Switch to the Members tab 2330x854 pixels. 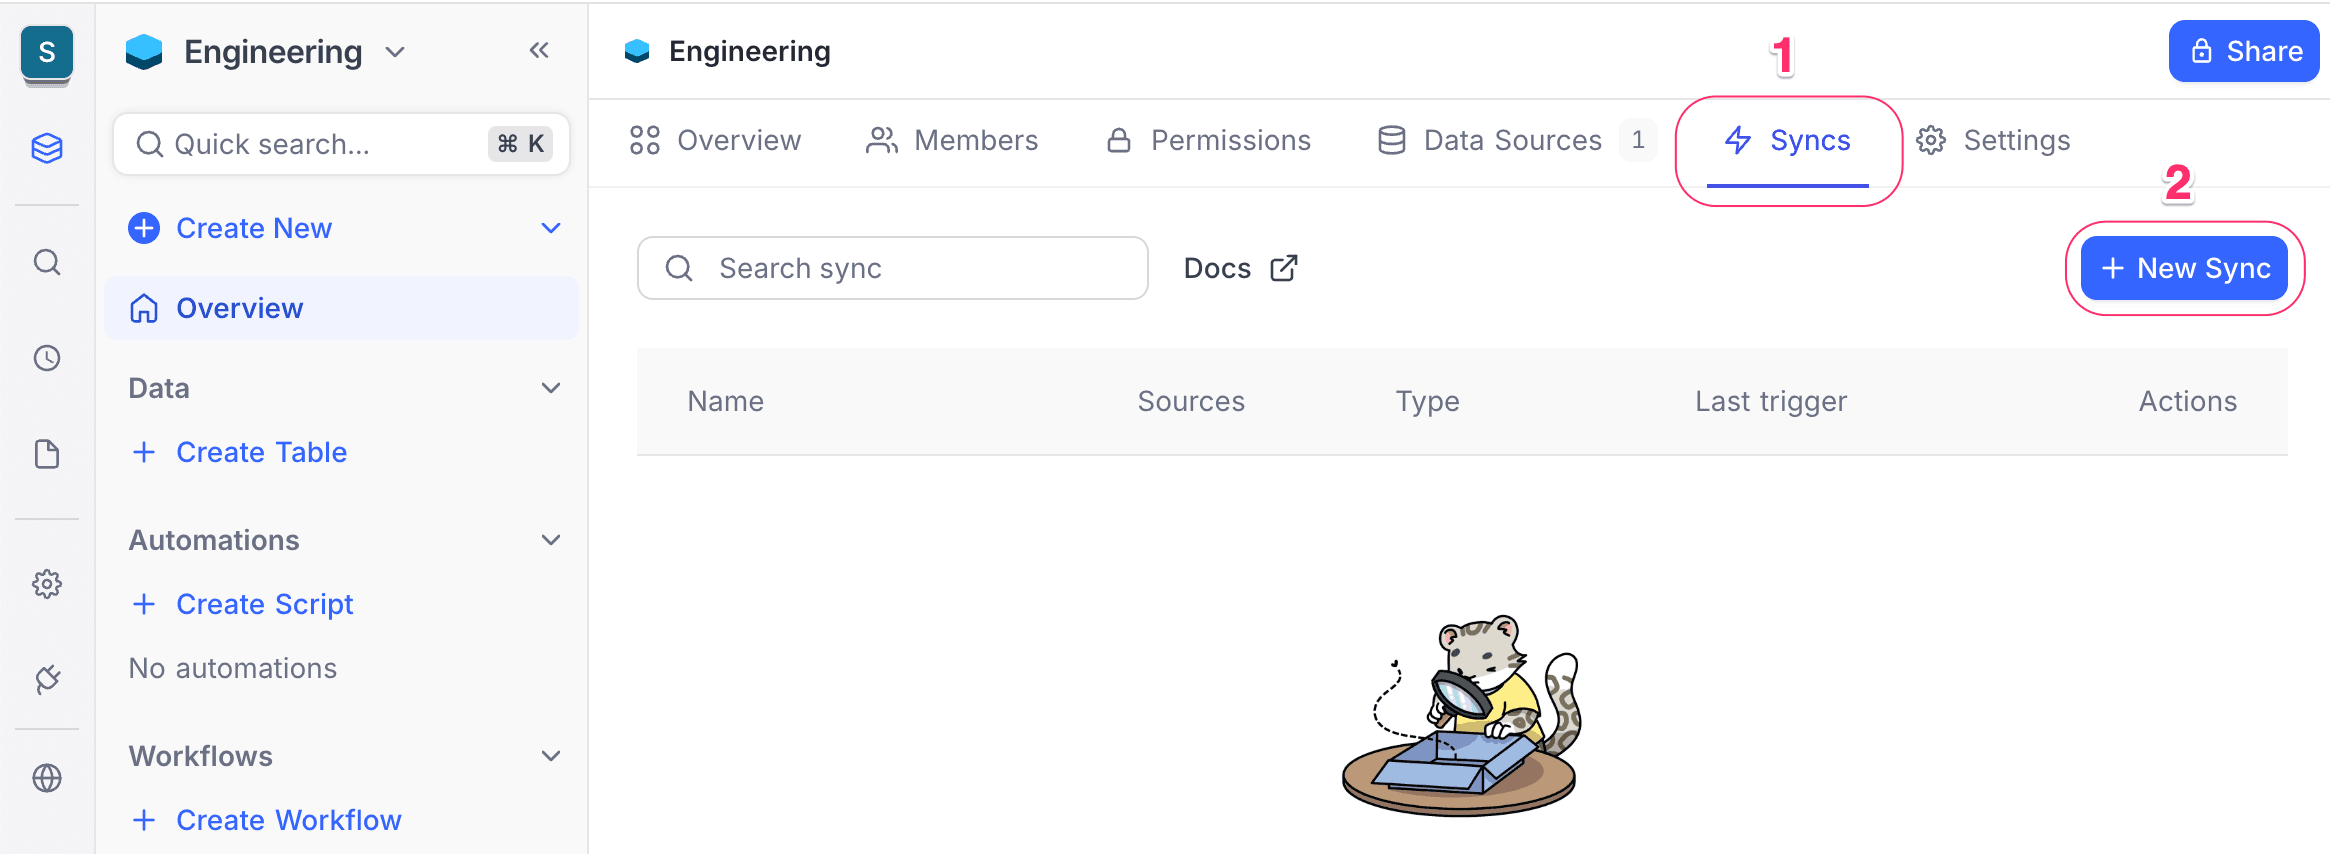(x=952, y=141)
